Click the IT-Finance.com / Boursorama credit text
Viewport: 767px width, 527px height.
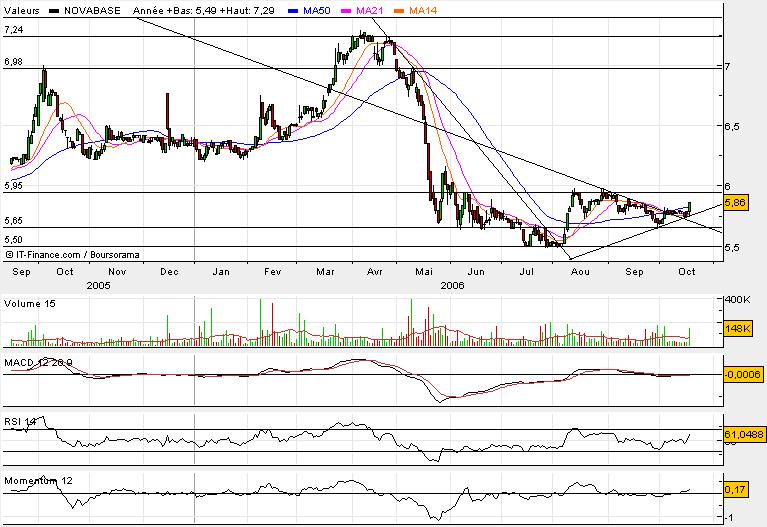click(72, 254)
